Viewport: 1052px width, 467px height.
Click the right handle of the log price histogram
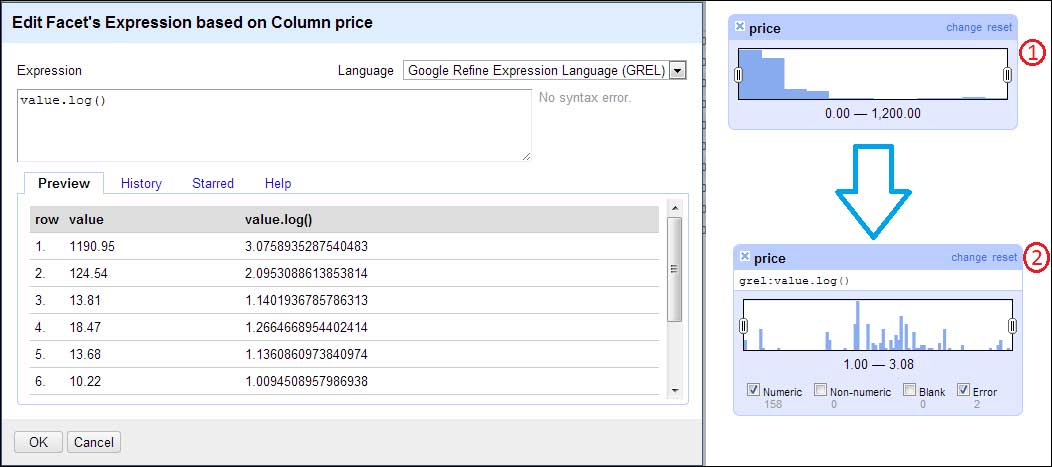pos(1012,326)
